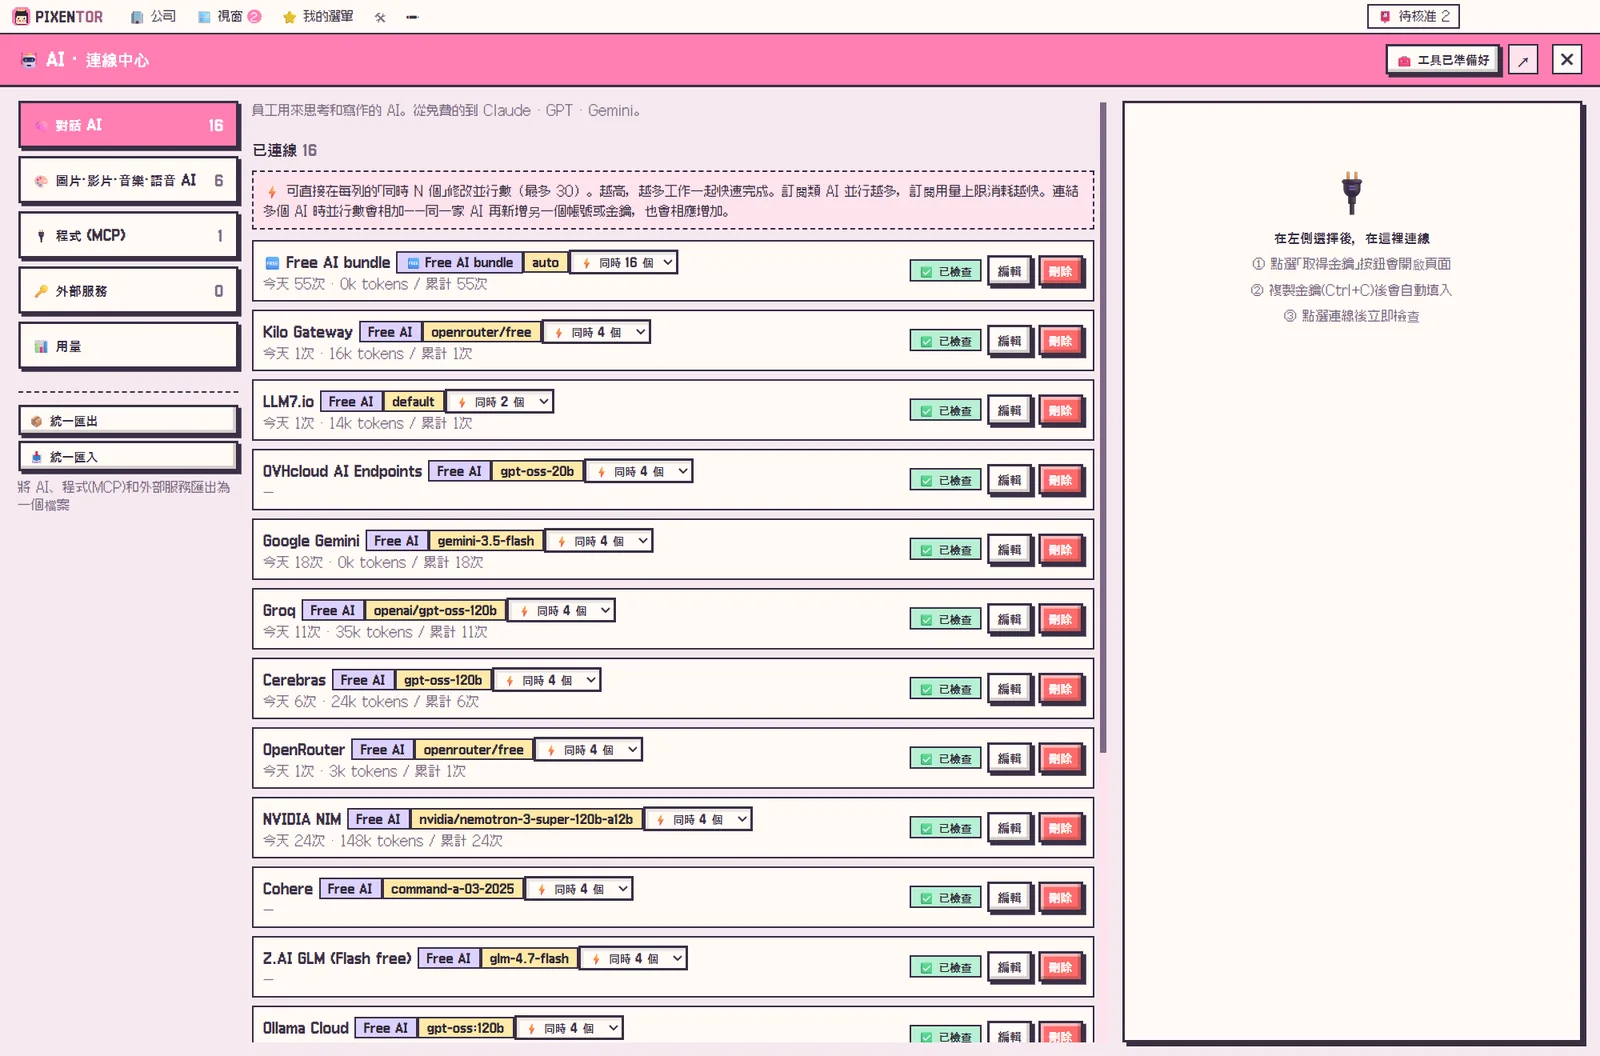Open the 視窗 menu item
Image resolution: width=1600 pixels, height=1056 pixels.
[229, 17]
